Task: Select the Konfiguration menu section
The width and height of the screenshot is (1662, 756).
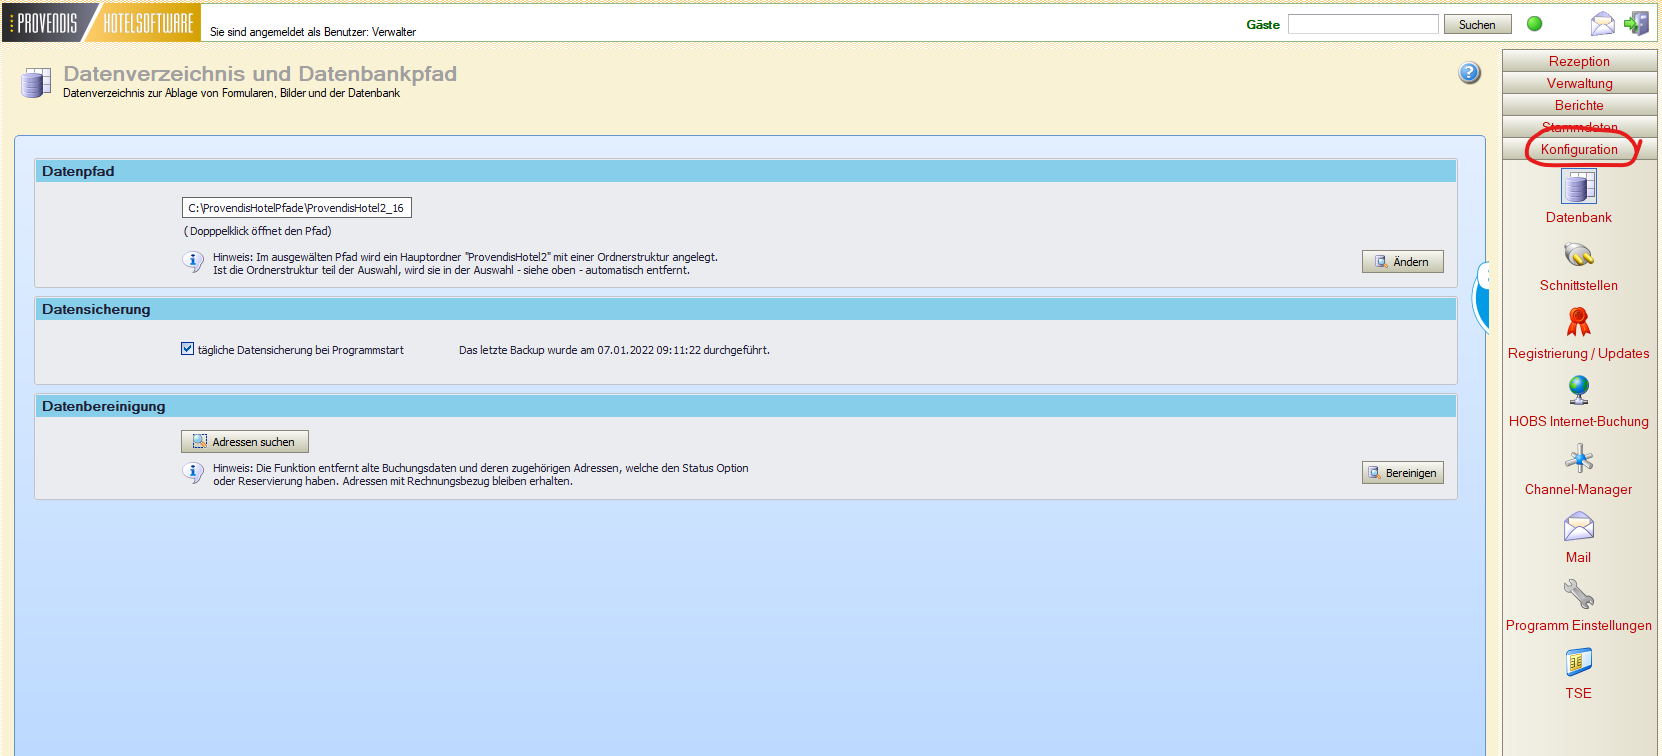Action: (x=1579, y=149)
